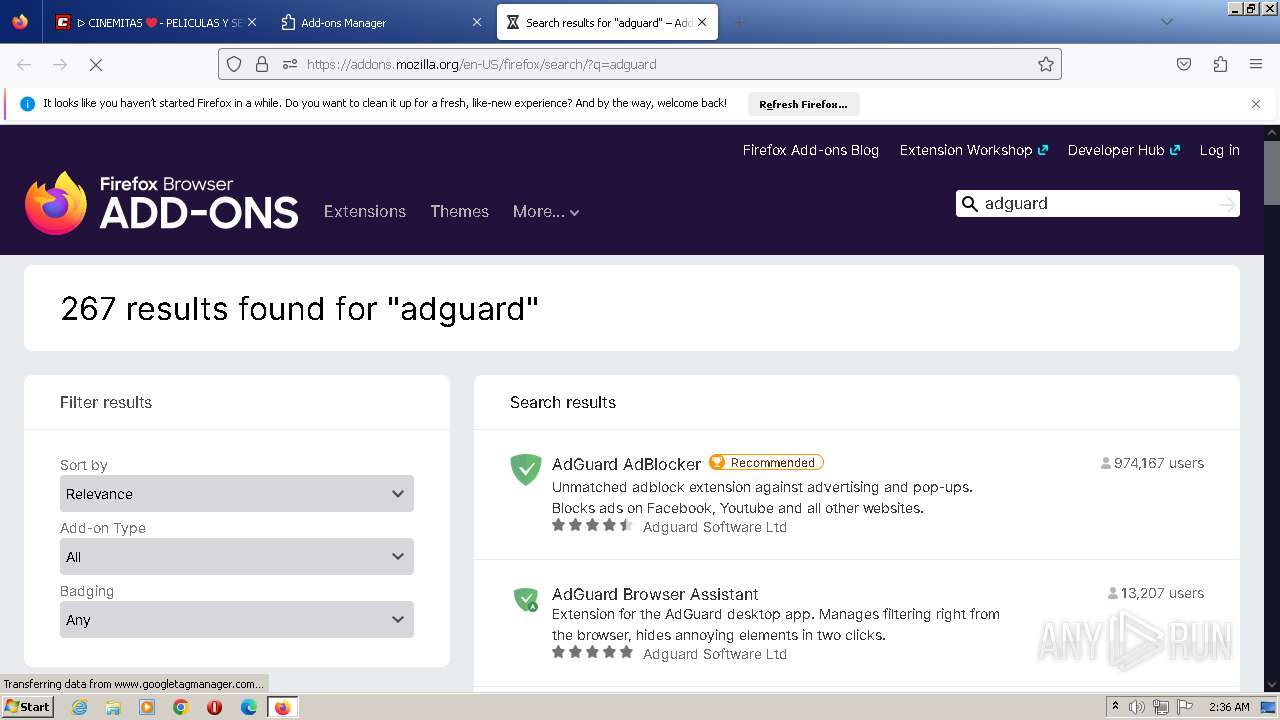This screenshot has height=720, width=1280.
Task: Open the Sort by Relevance dropdown
Action: [237, 494]
